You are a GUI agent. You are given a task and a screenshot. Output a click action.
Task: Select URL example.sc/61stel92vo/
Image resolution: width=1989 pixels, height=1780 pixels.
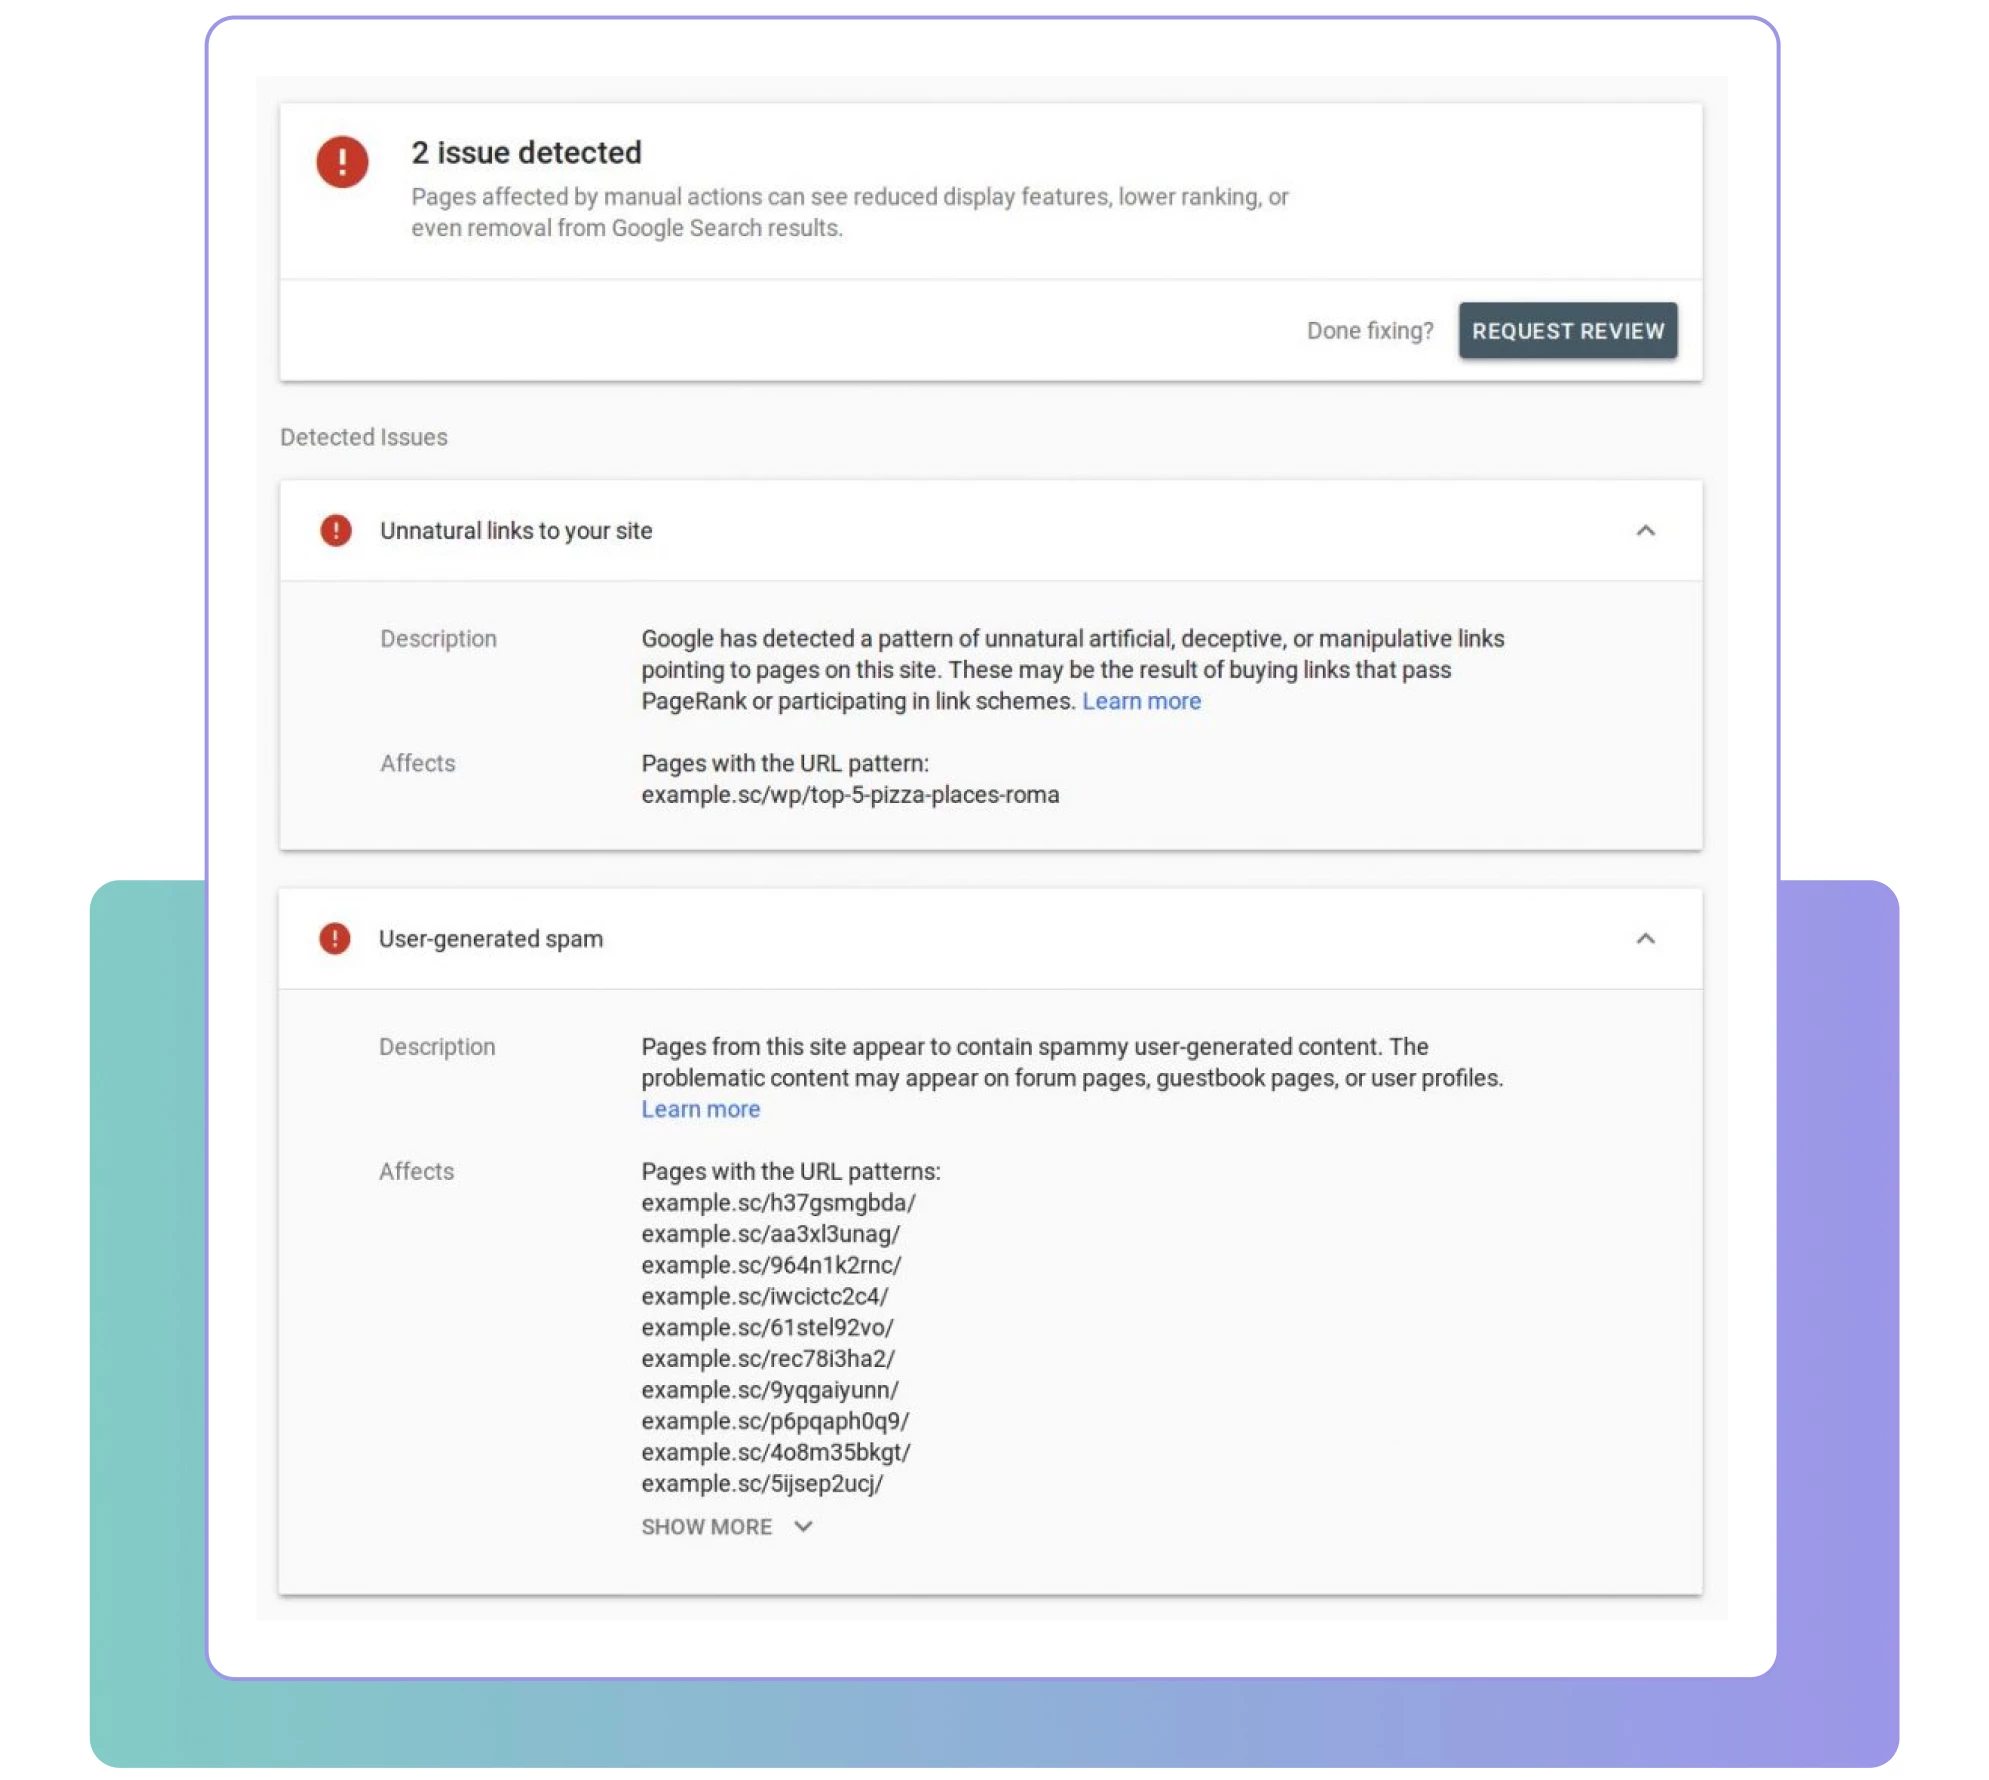[767, 1327]
